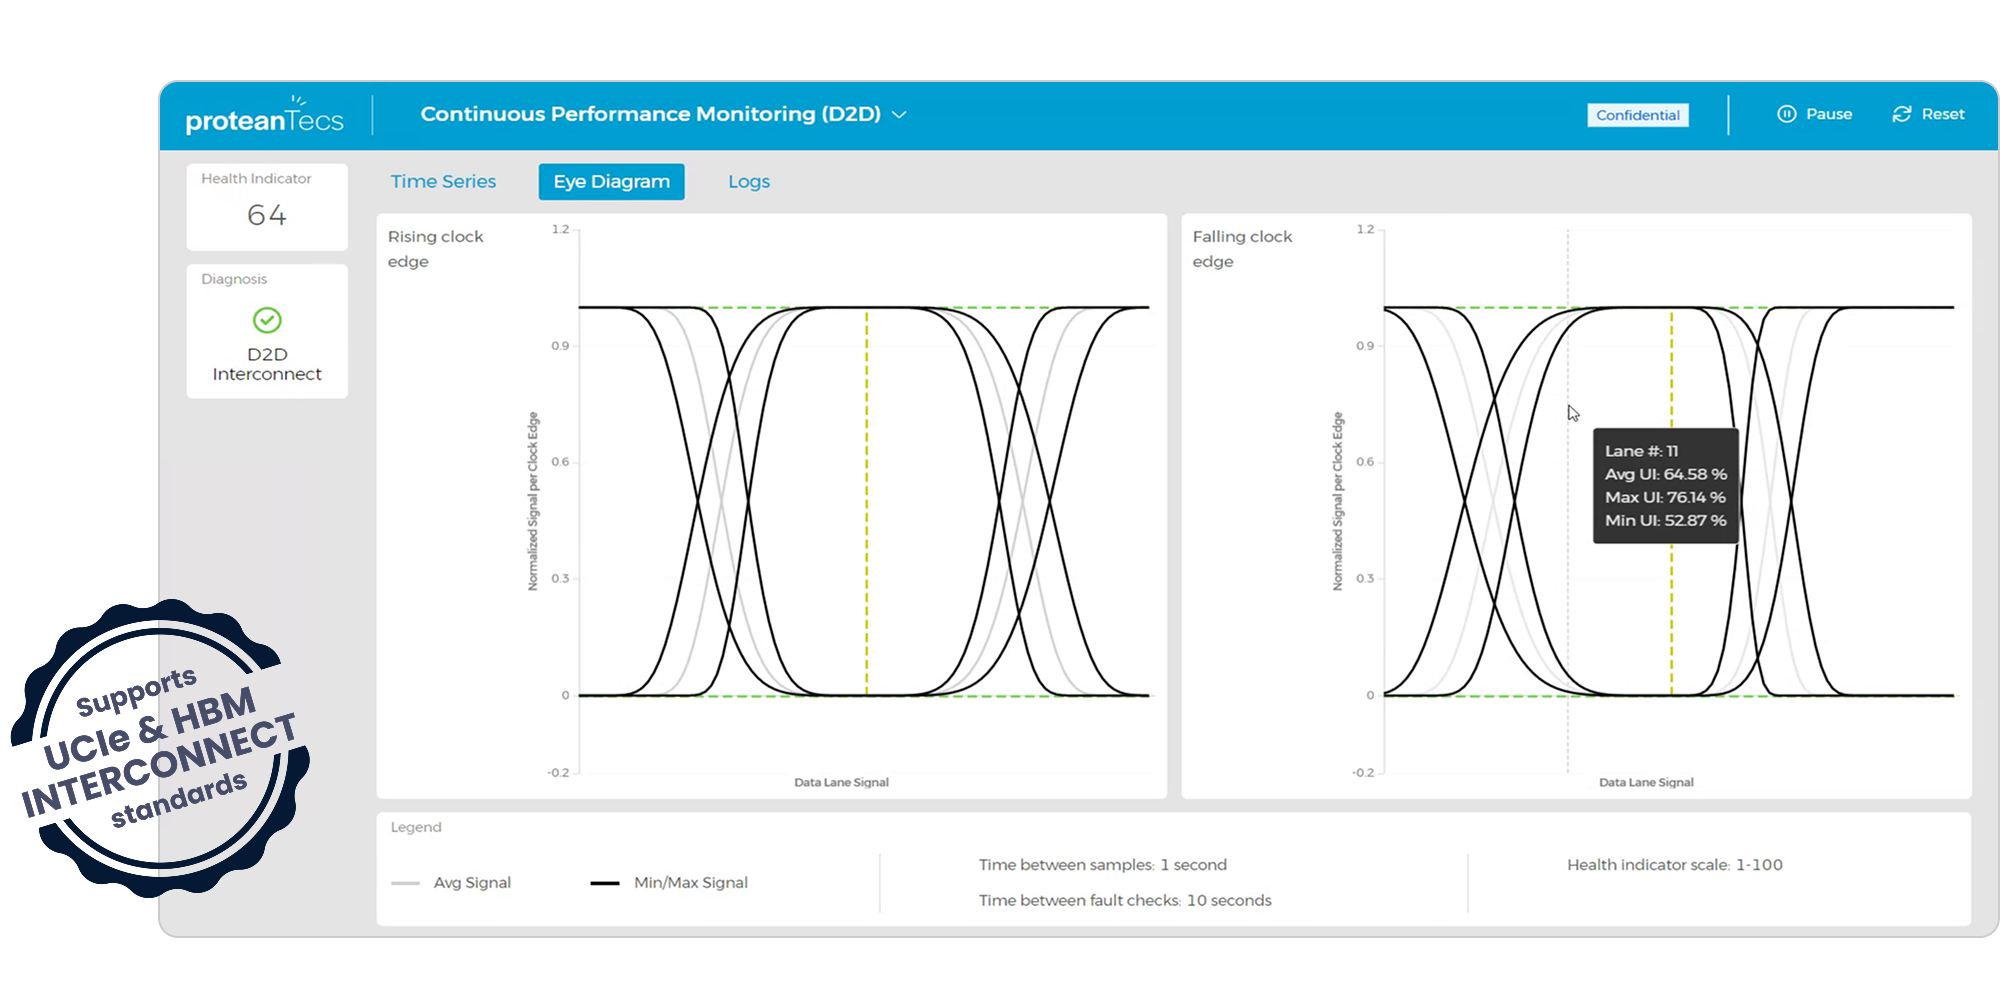Click the Health Indicator value 64
The height and width of the screenshot is (1000, 2000).
coord(267,215)
